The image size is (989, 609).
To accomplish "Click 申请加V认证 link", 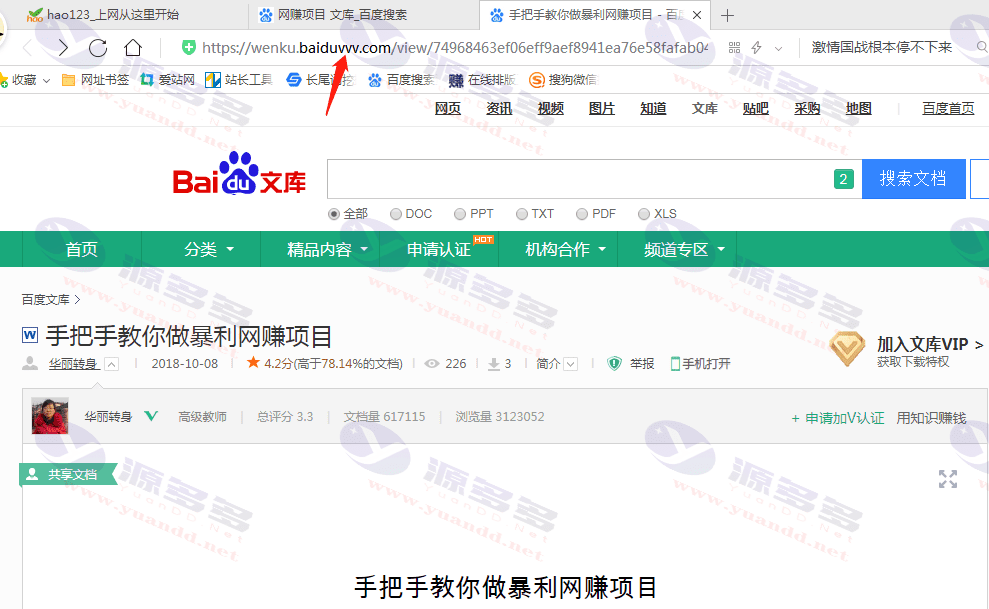I will click(x=838, y=418).
